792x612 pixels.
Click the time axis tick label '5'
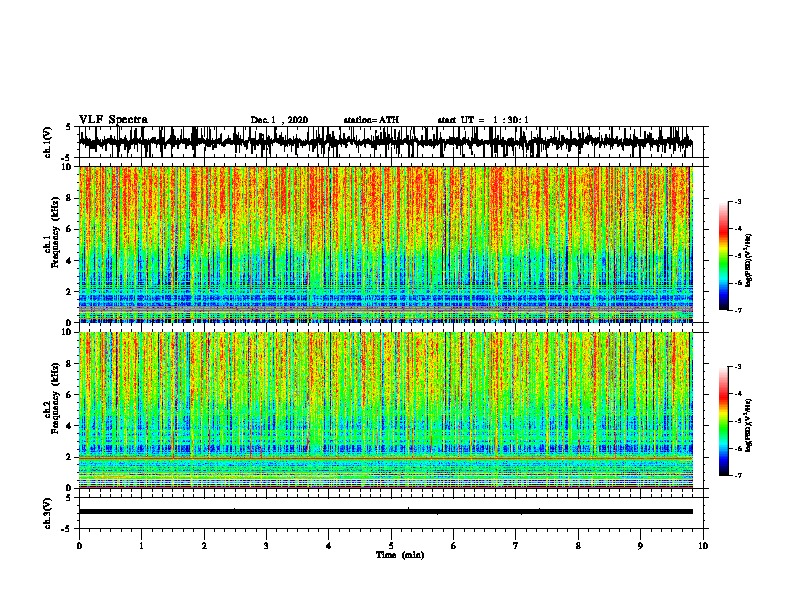pyautogui.click(x=391, y=546)
